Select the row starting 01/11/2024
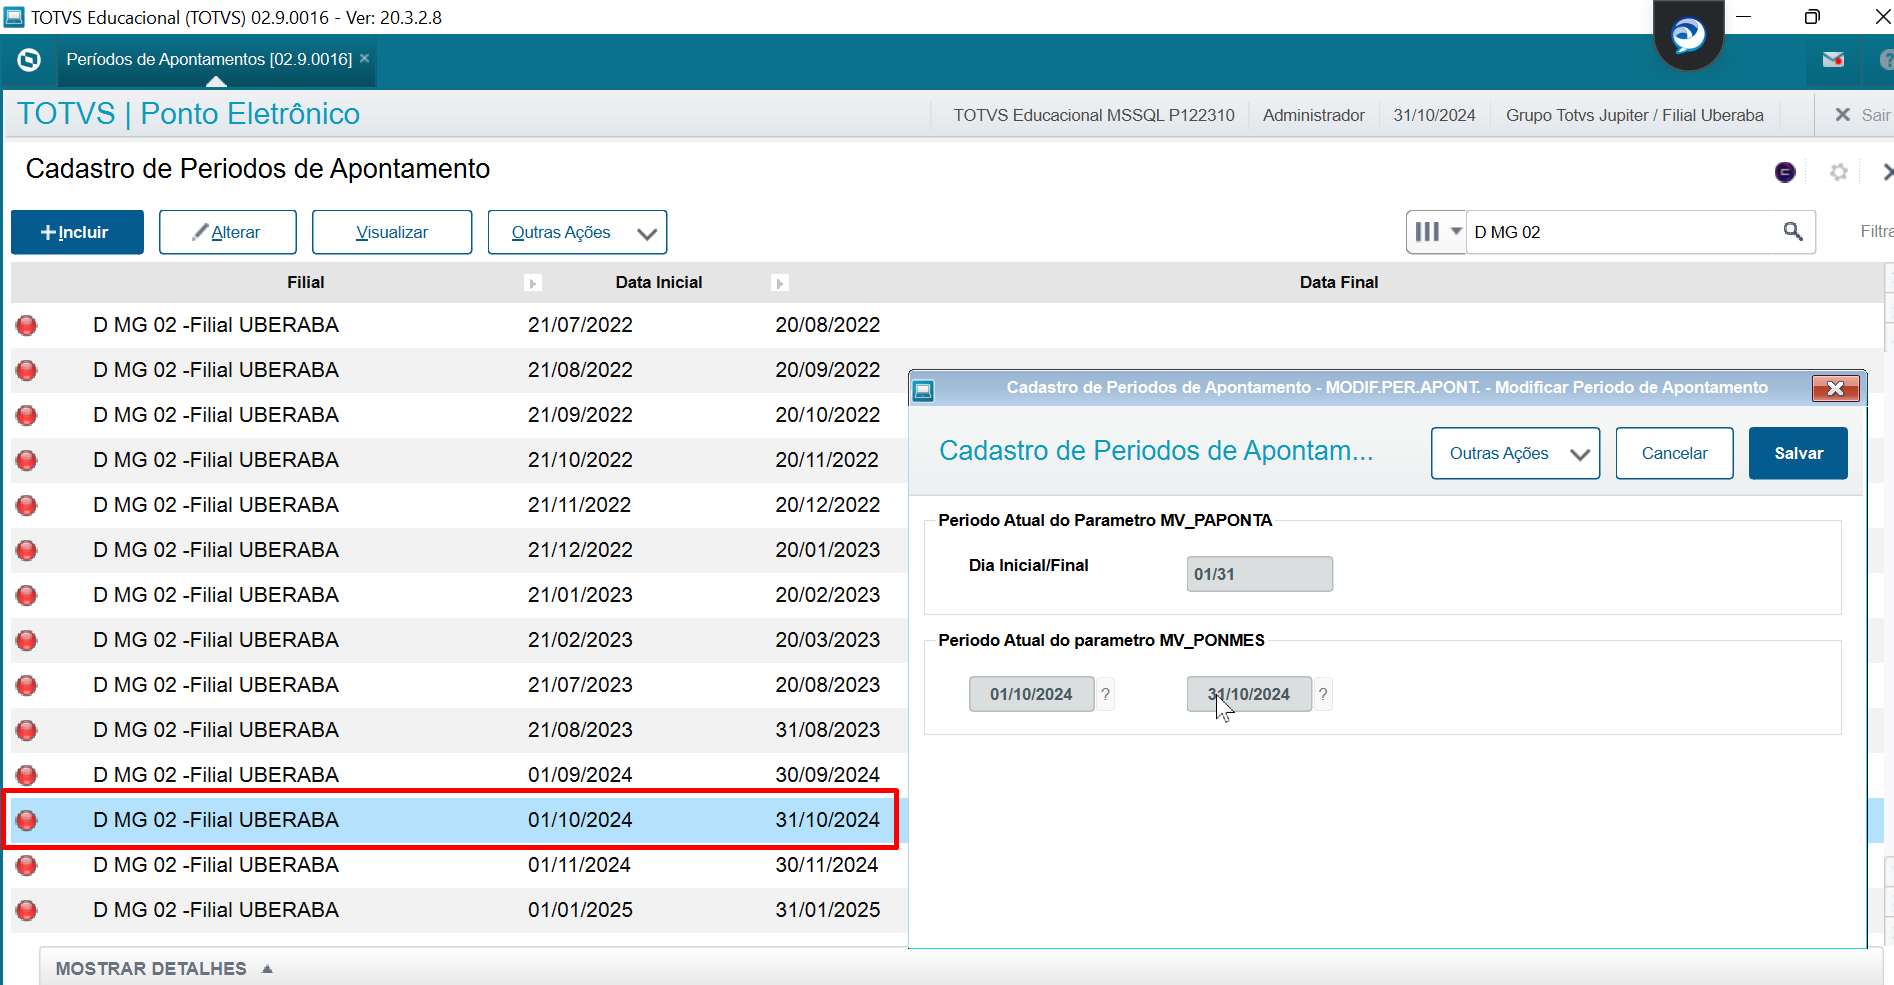1894x985 pixels. pyautogui.click(x=459, y=865)
